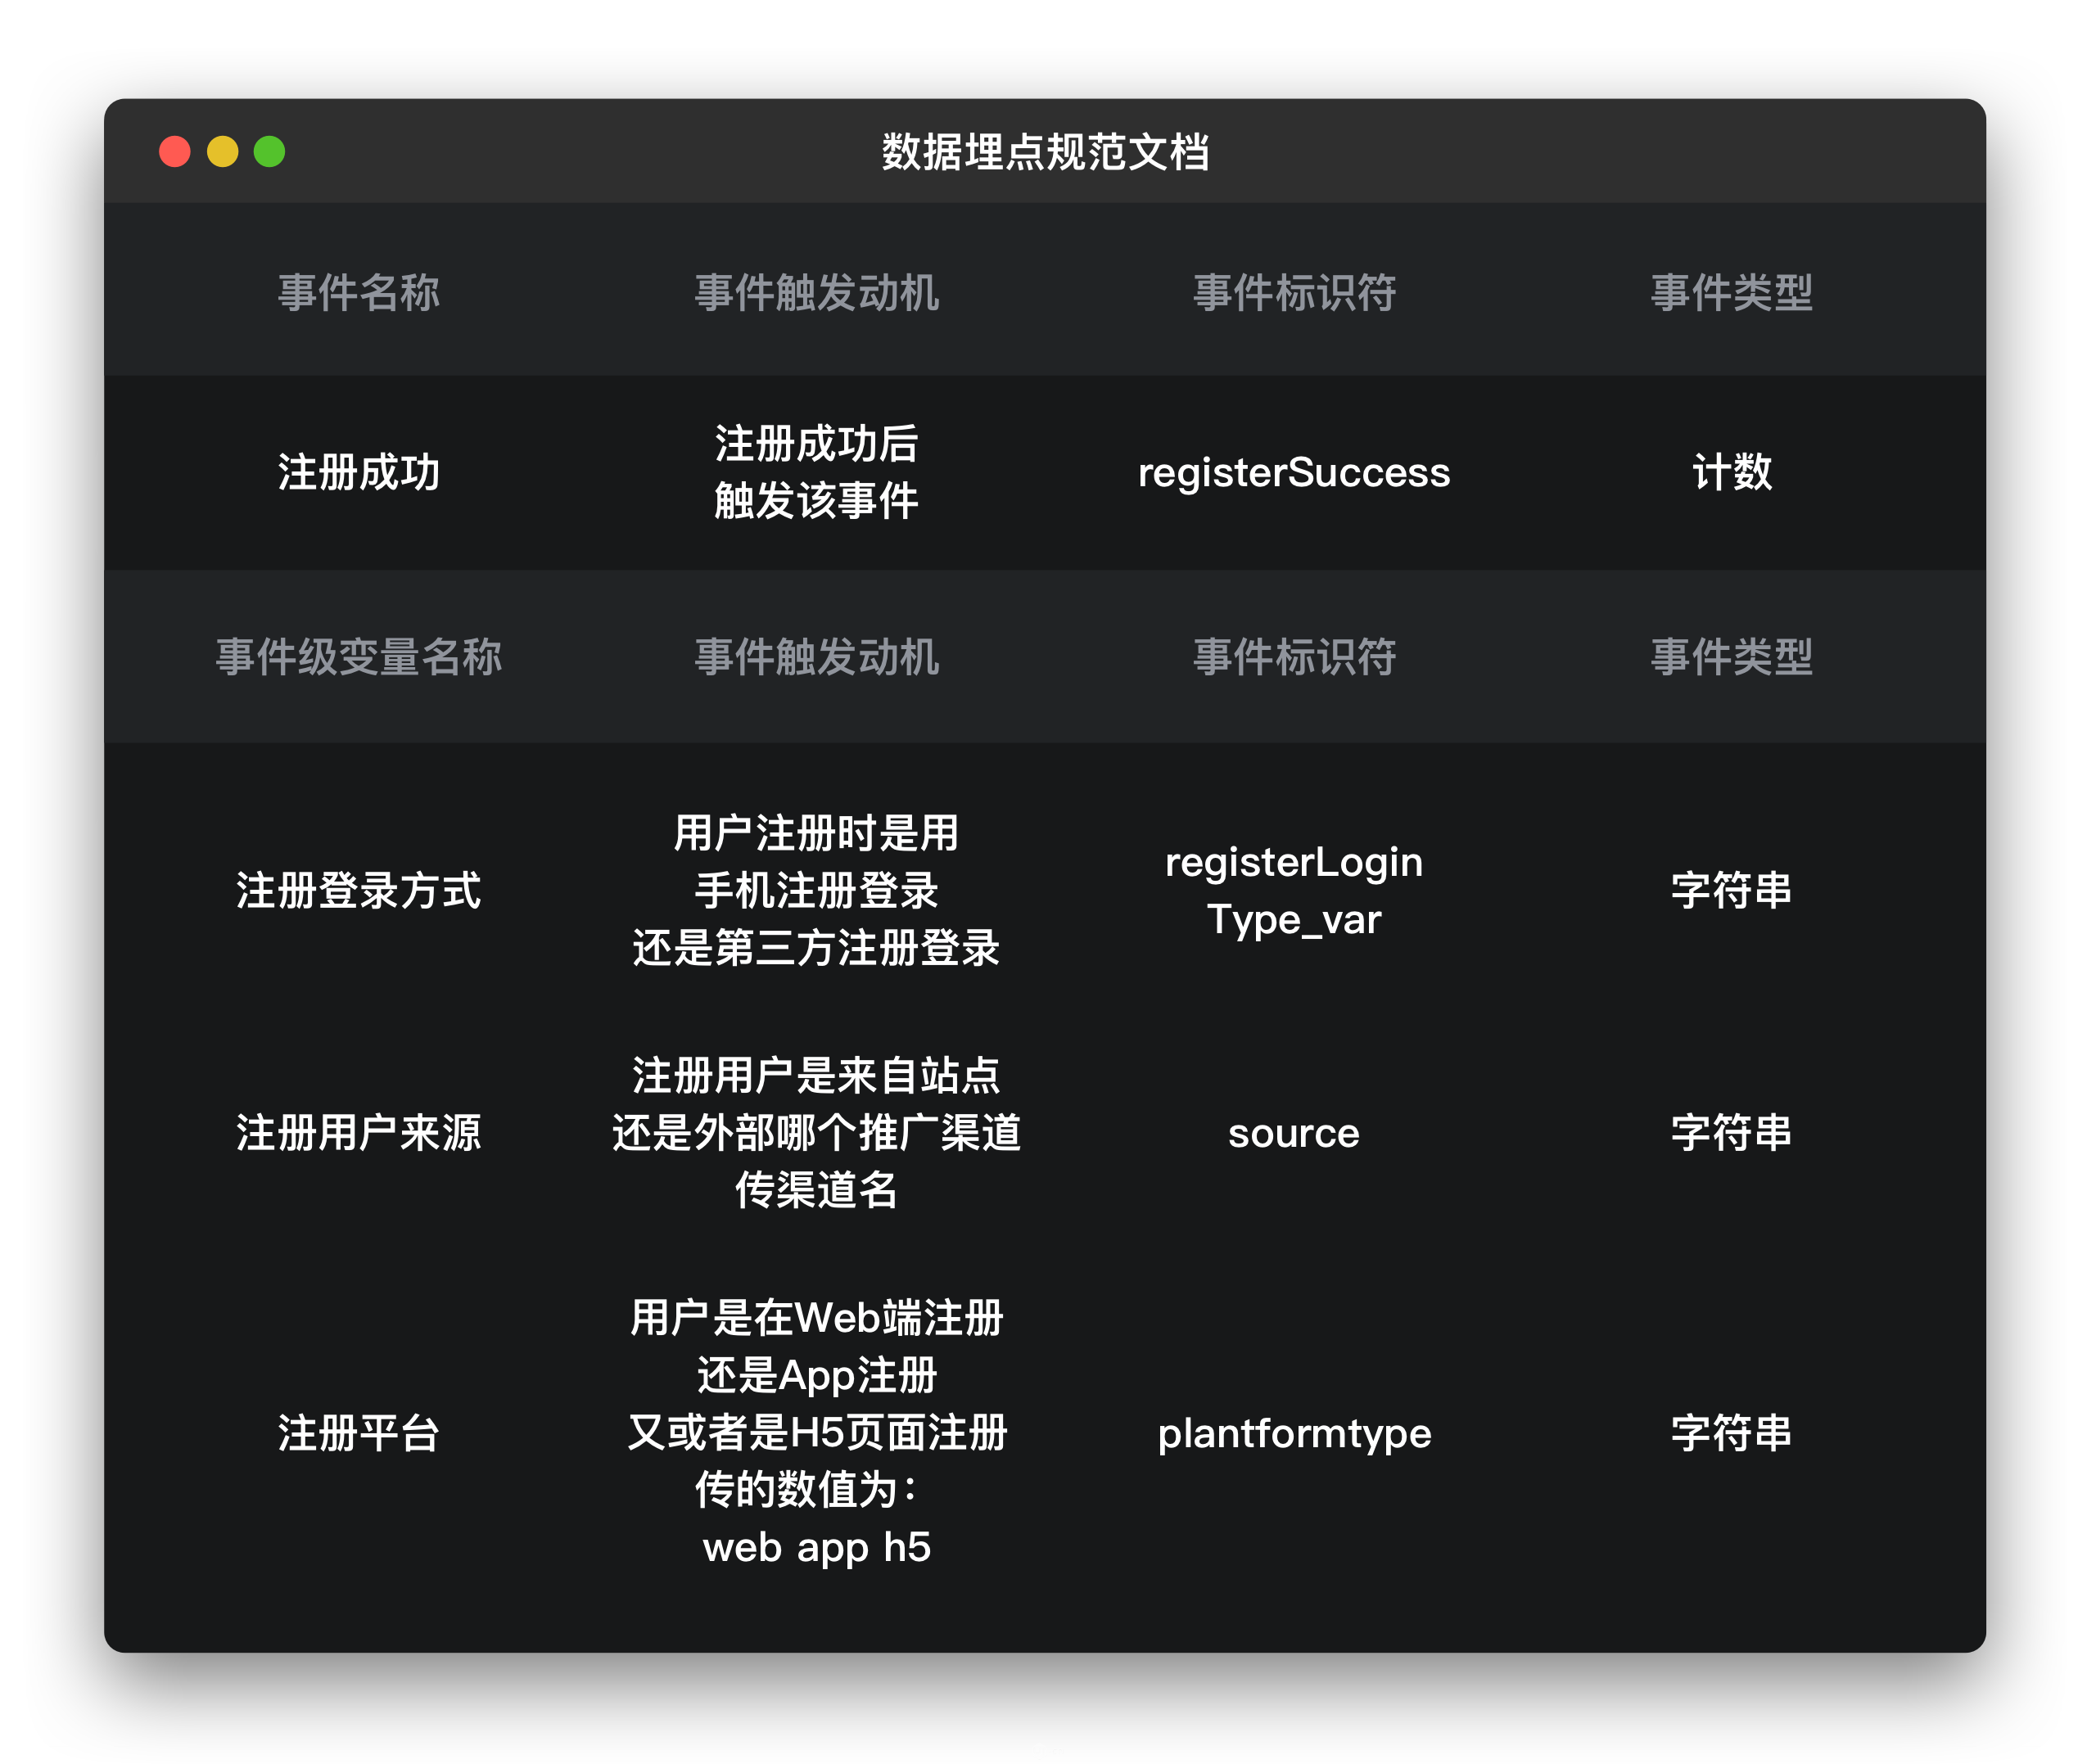
Task: Click the 字符串 type beside source row
Action: click(1731, 1132)
